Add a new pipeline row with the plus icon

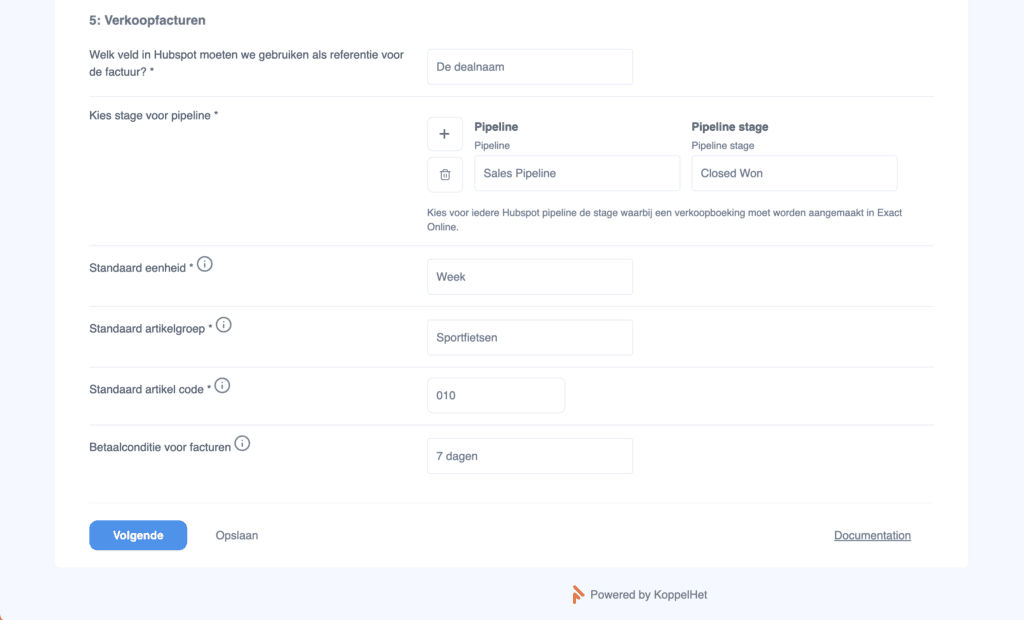444,133
